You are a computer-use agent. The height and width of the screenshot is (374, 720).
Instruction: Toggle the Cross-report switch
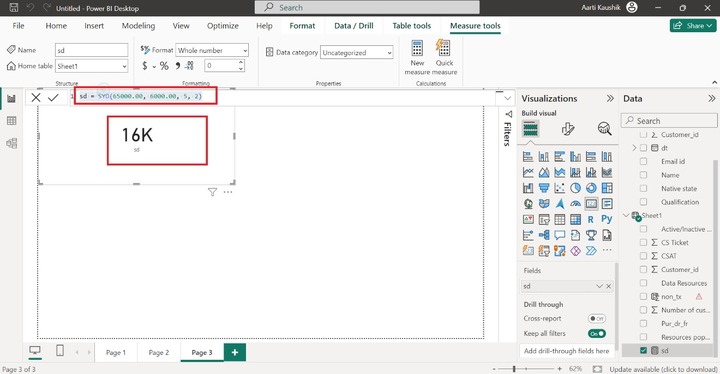[596, 318]
